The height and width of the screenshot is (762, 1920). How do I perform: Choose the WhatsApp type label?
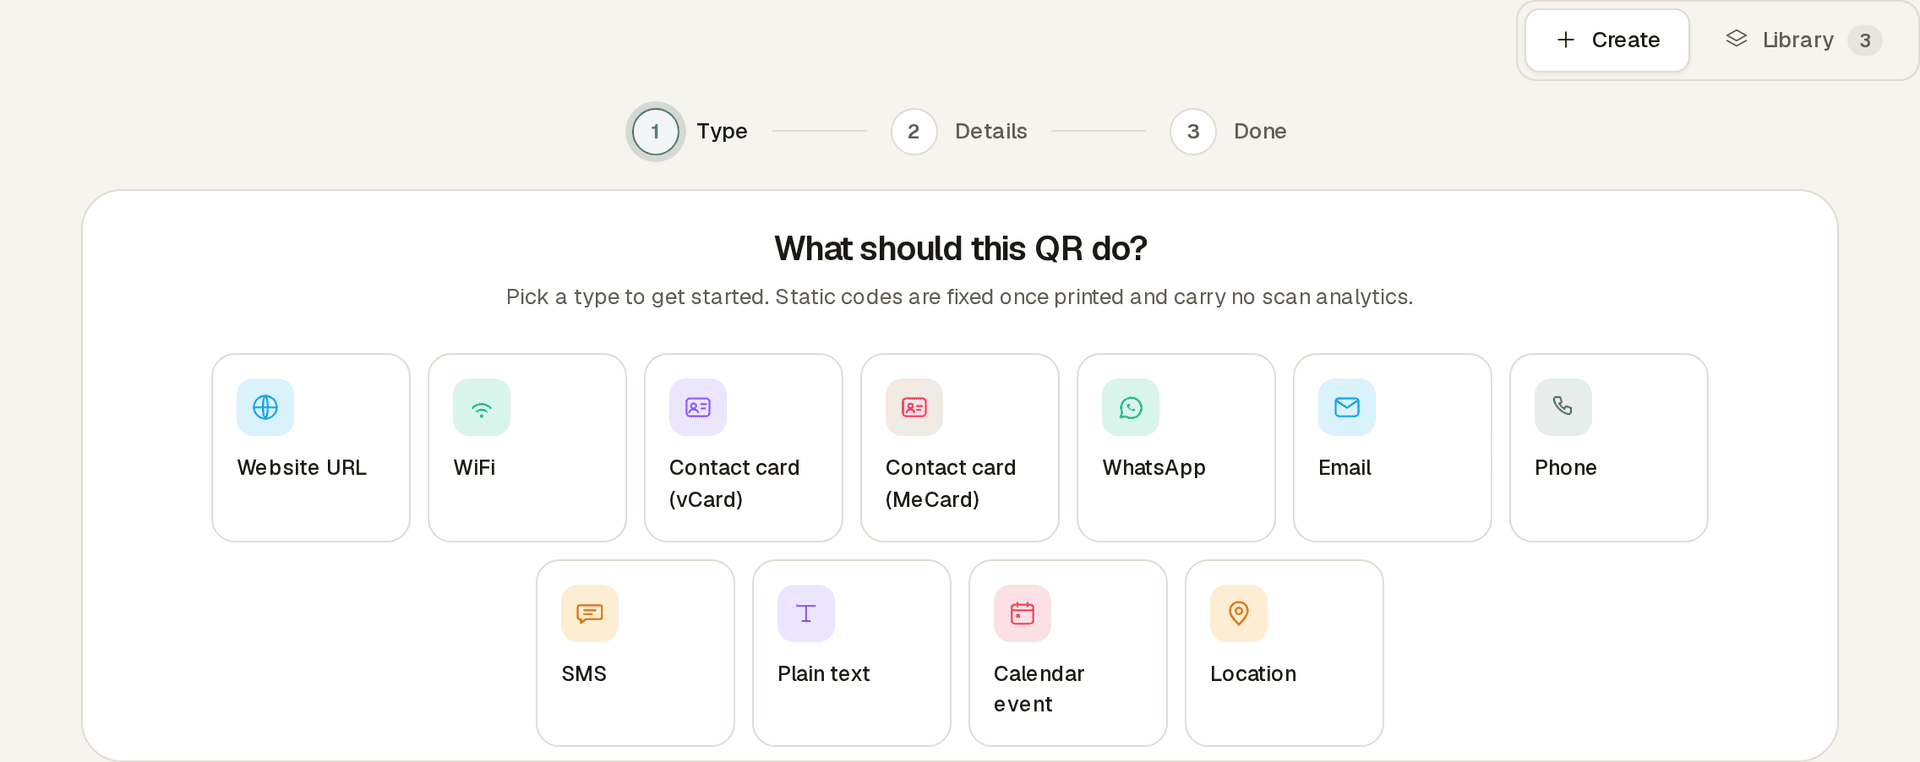(1153, 468)
